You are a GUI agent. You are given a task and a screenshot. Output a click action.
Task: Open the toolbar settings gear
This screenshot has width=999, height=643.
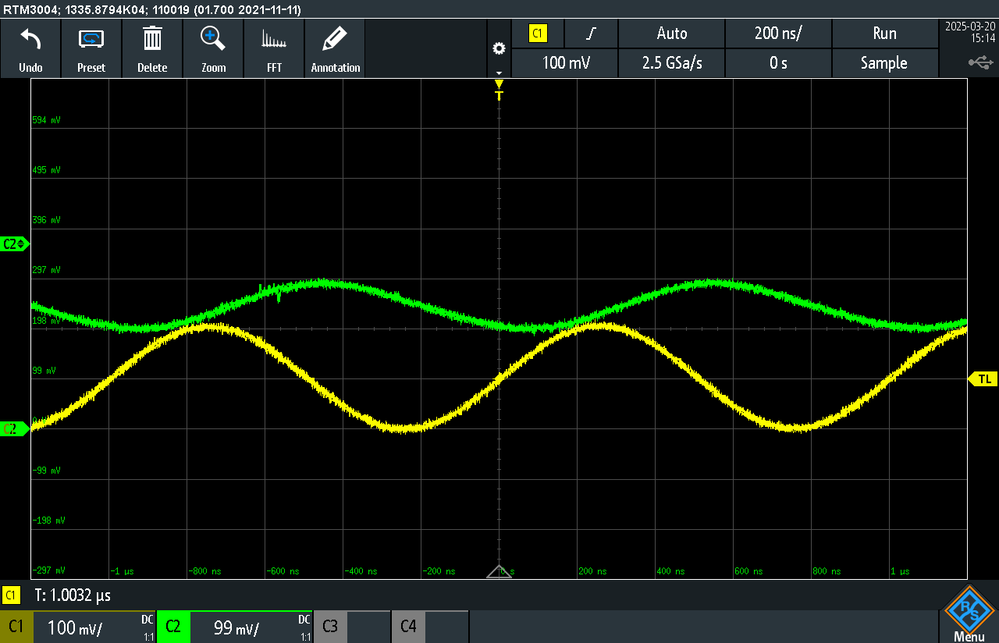(x=499, y=48)
